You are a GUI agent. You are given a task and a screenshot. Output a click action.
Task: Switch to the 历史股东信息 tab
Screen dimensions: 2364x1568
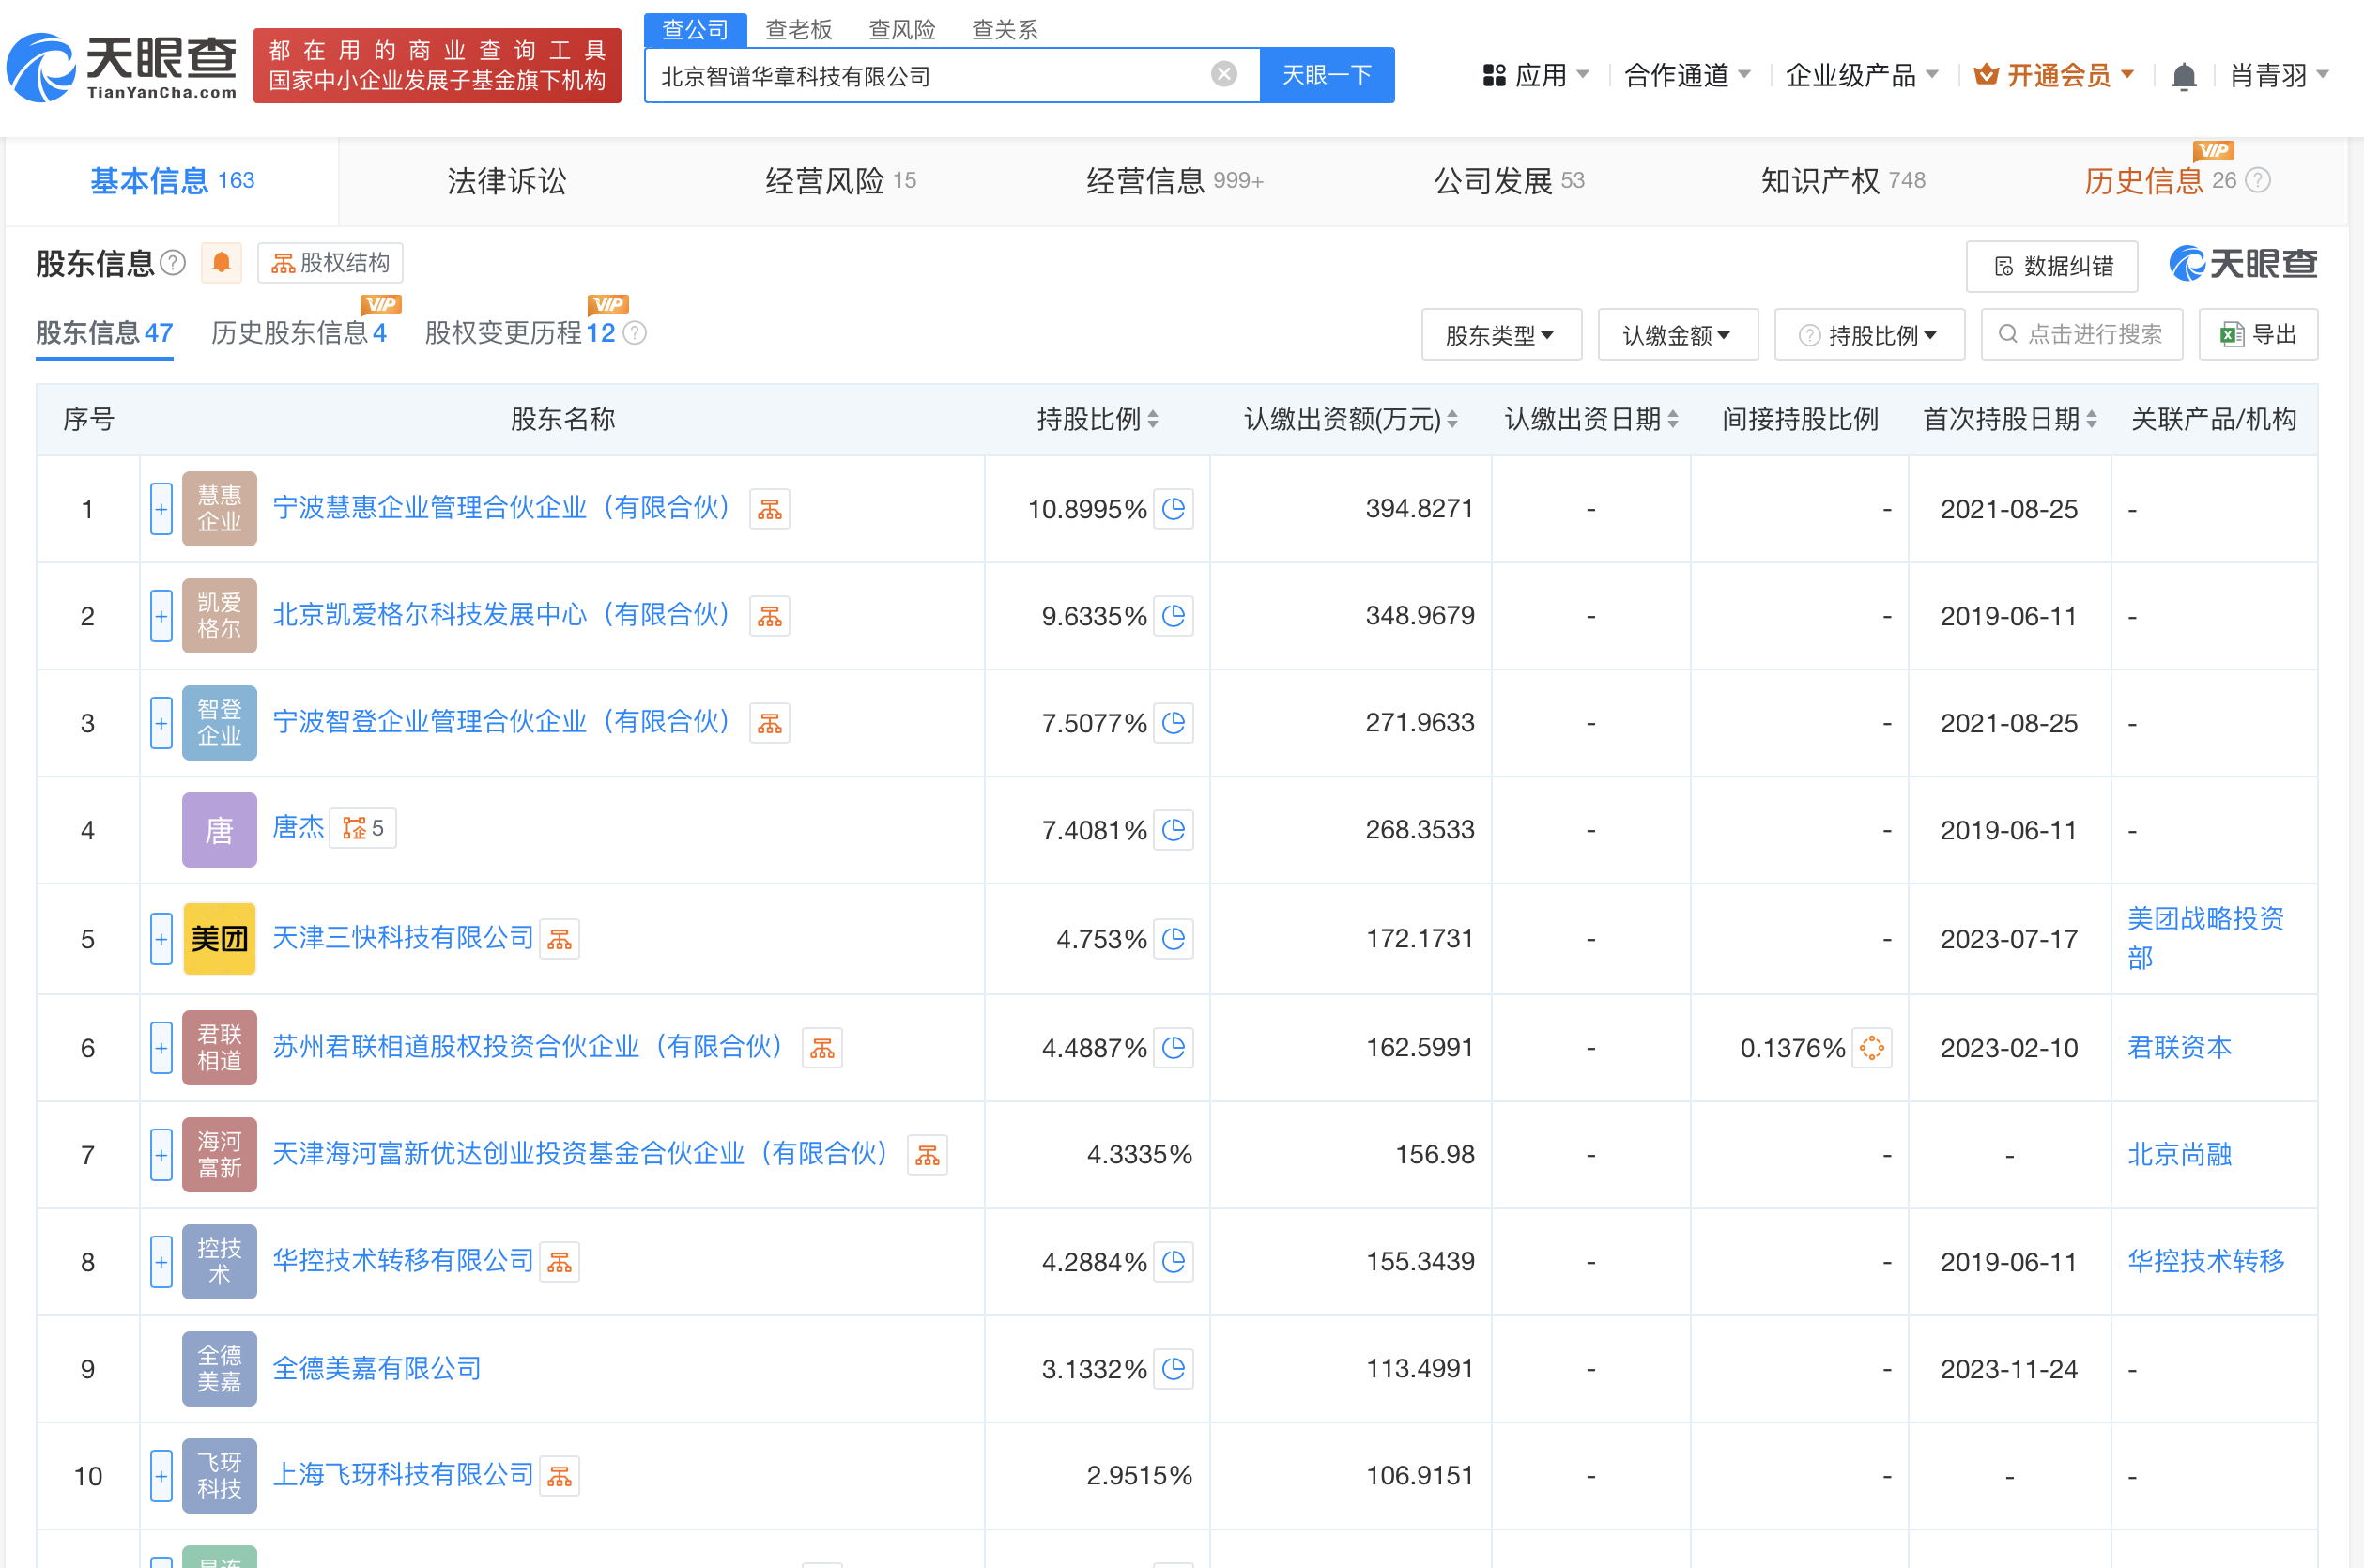coord(298,333)
